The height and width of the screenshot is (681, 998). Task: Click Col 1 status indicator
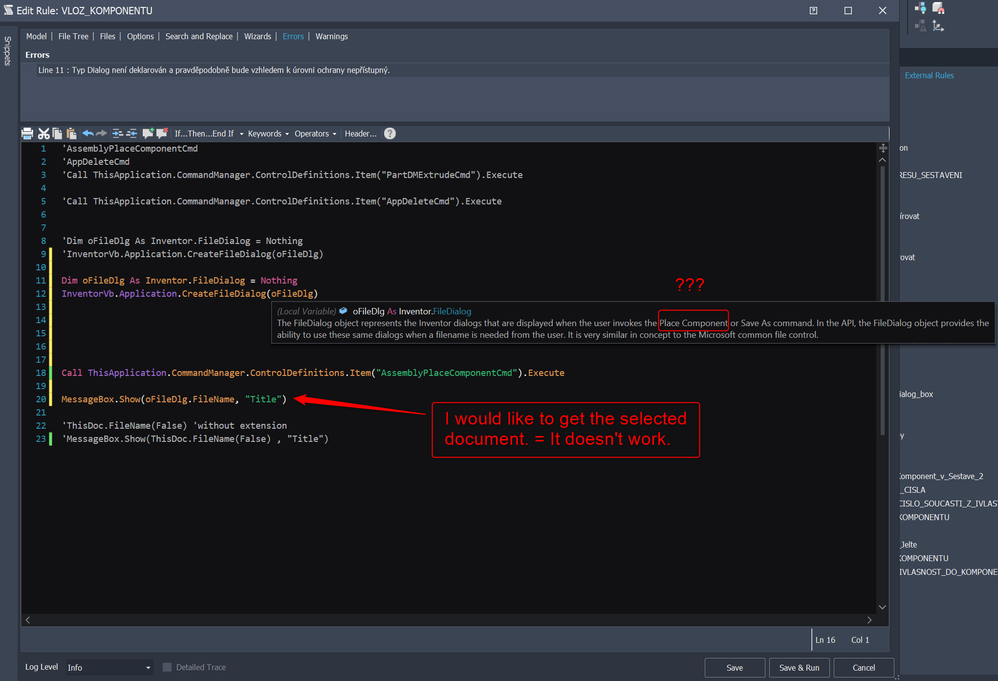tap(860, 640)
